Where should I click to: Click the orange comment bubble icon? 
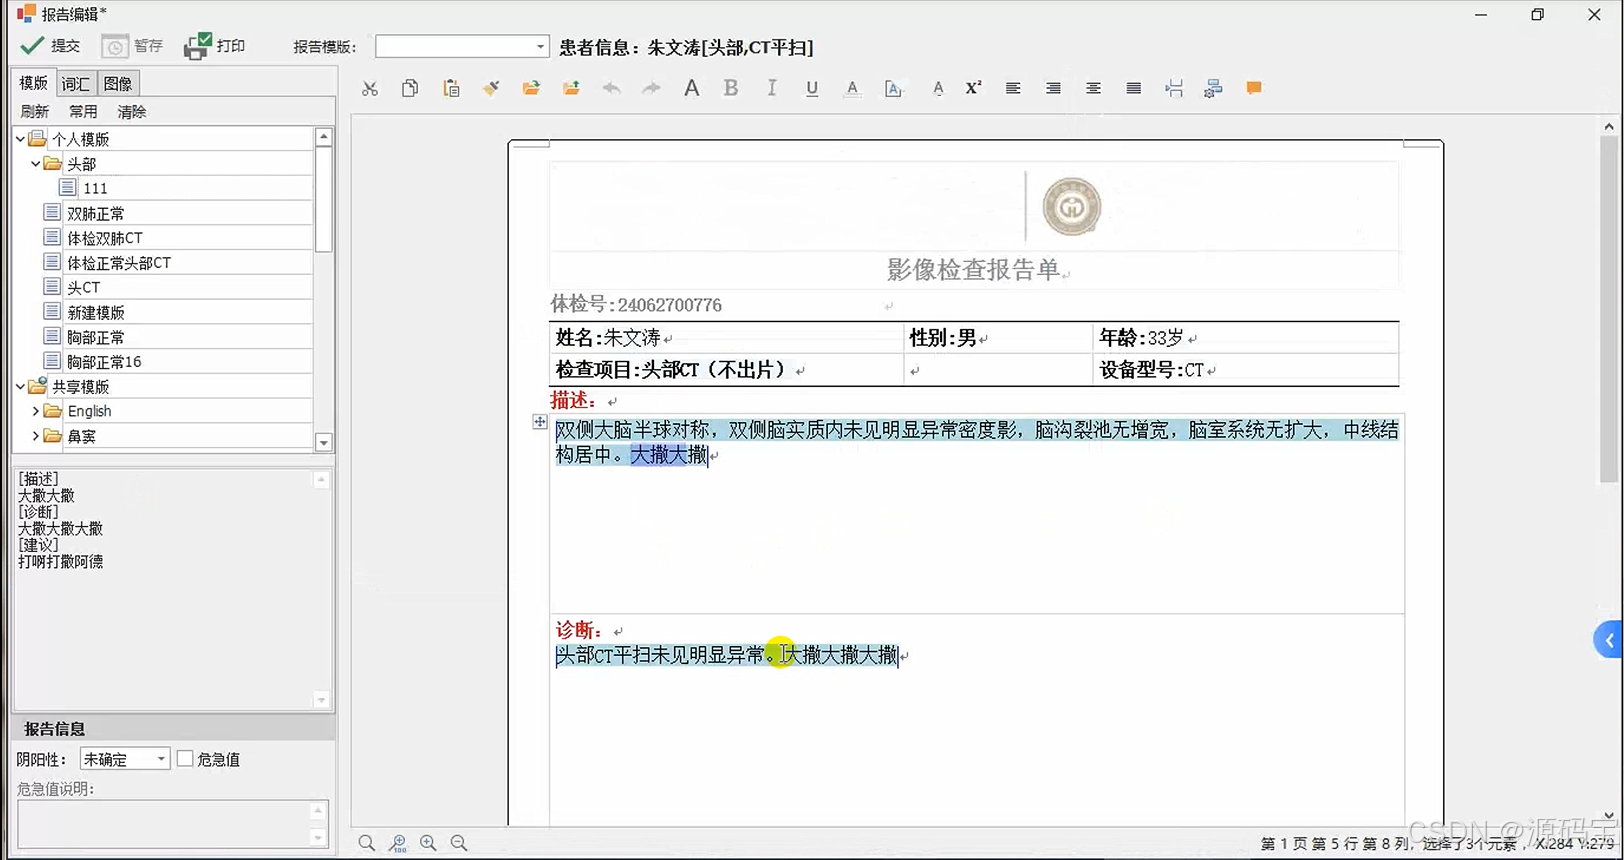pos(1254,89)
